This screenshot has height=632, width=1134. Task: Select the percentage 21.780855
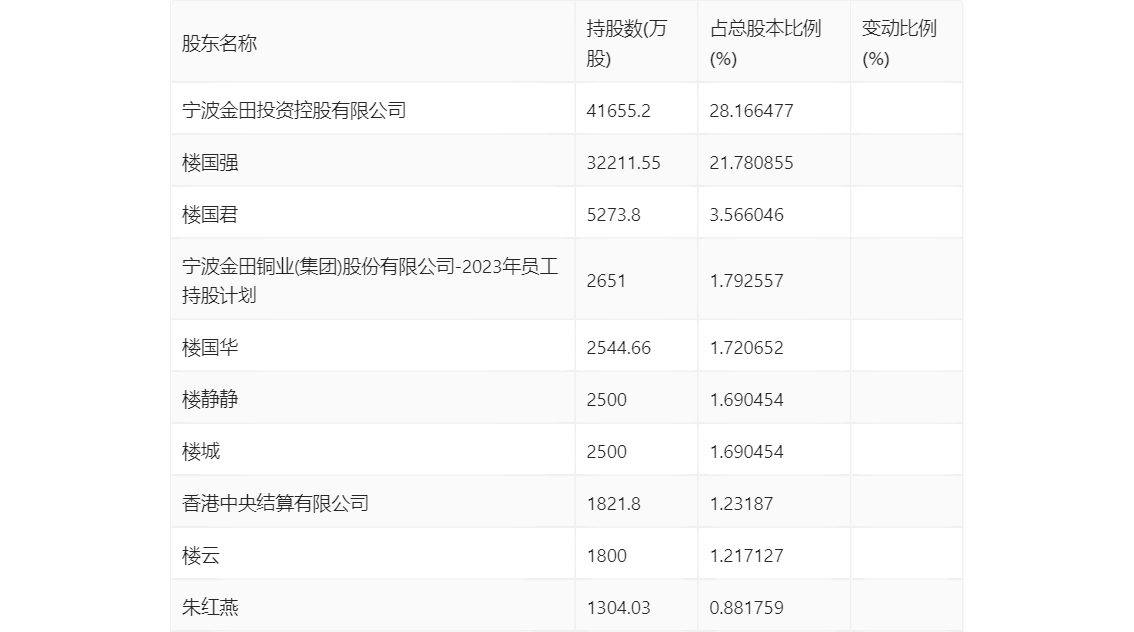point(751,163)
